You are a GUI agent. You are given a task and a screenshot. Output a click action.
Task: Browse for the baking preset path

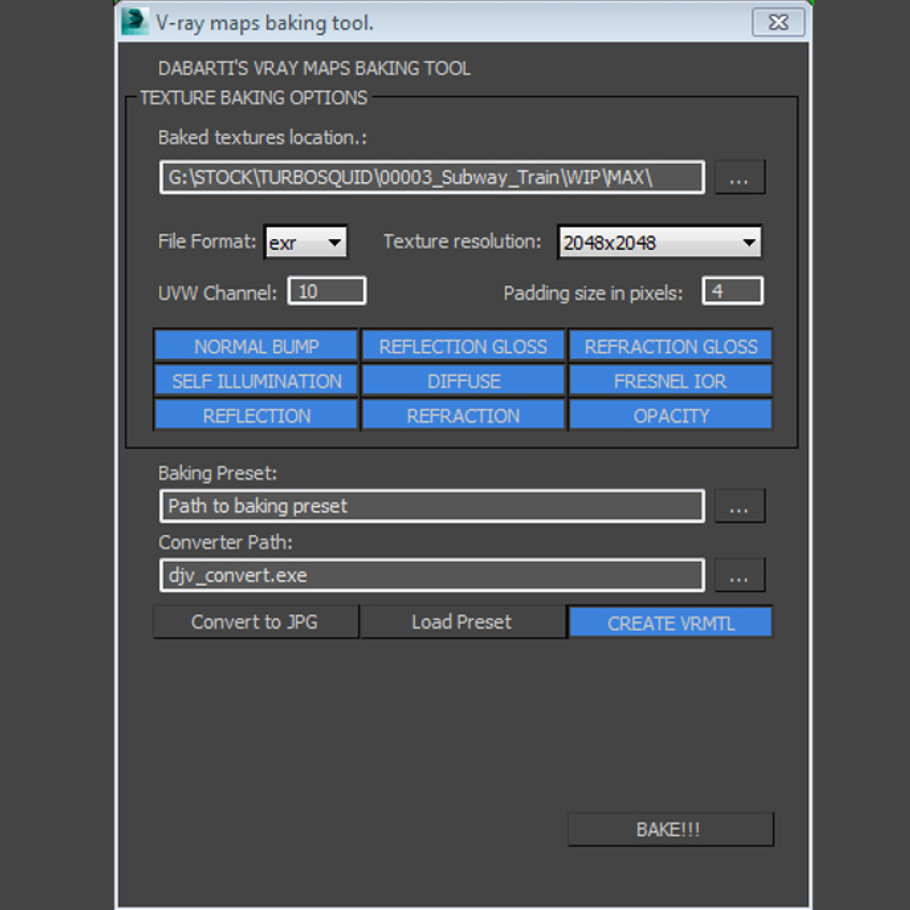739,506
